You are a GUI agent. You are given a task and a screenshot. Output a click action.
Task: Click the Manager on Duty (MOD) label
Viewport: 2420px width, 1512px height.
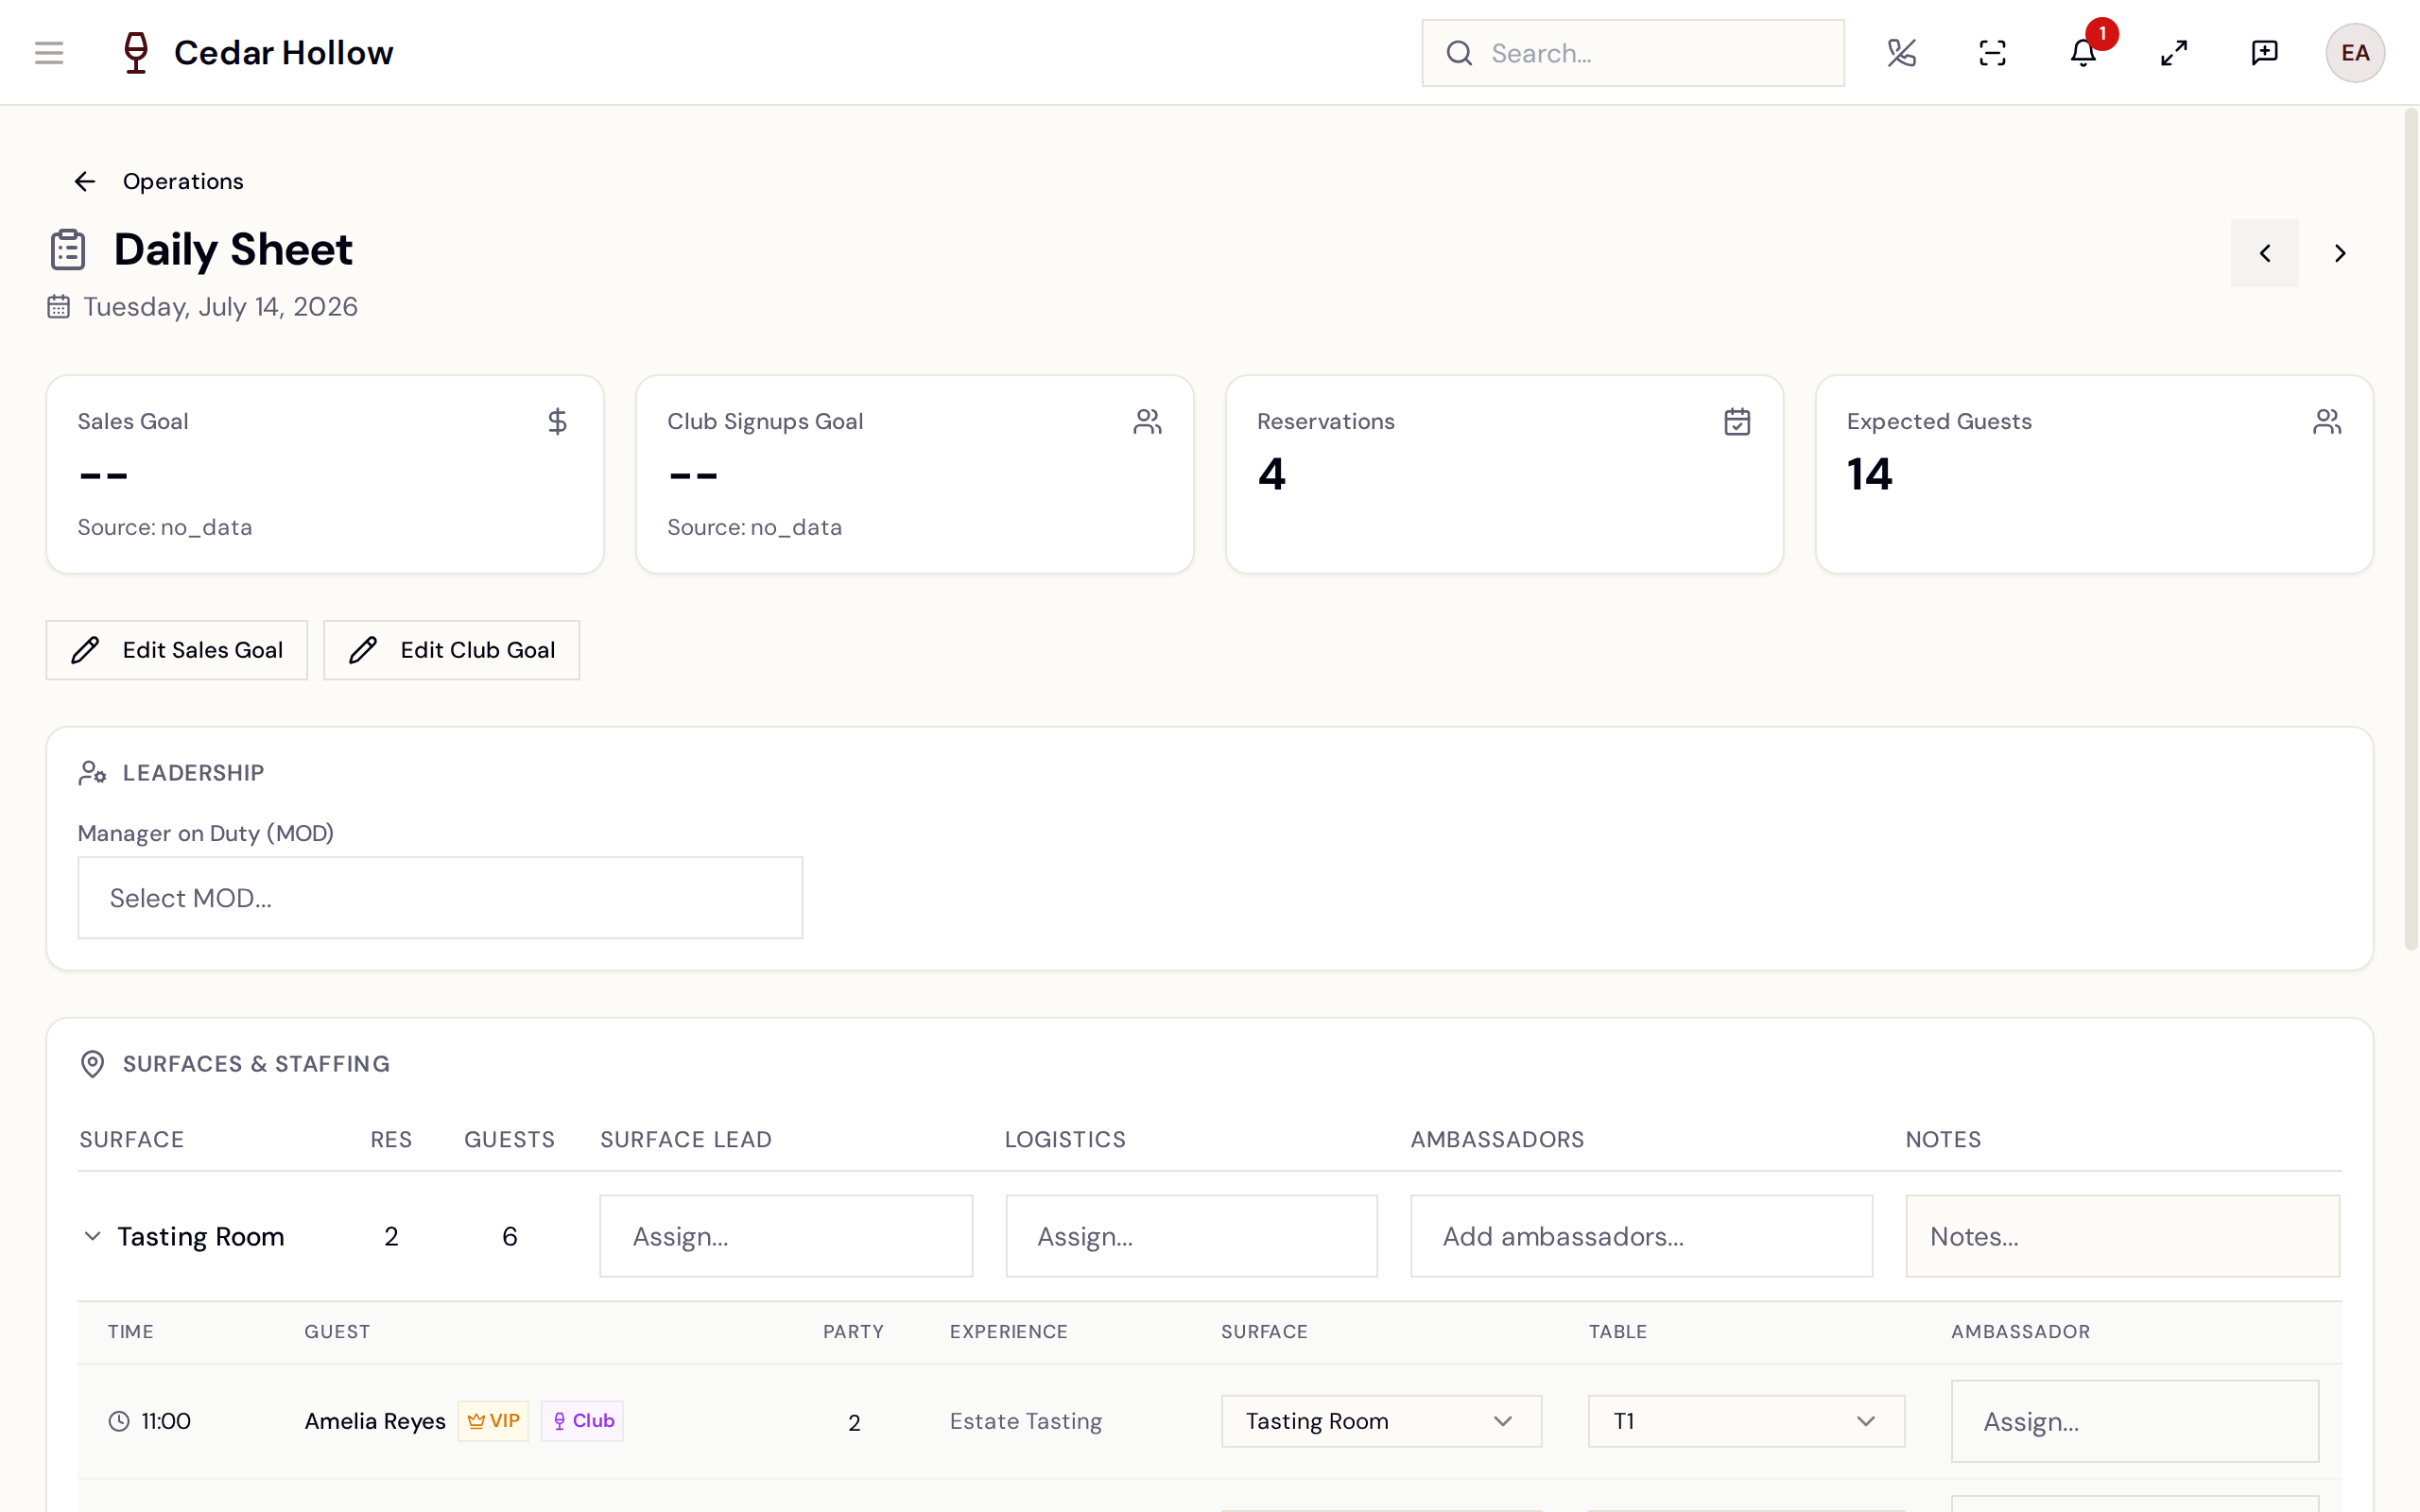click(x=206, y=833)
